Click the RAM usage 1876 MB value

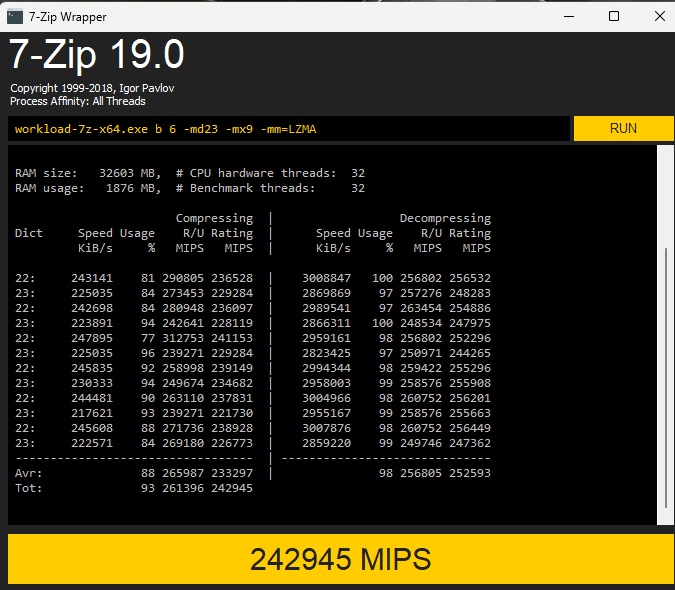[133, 188]
